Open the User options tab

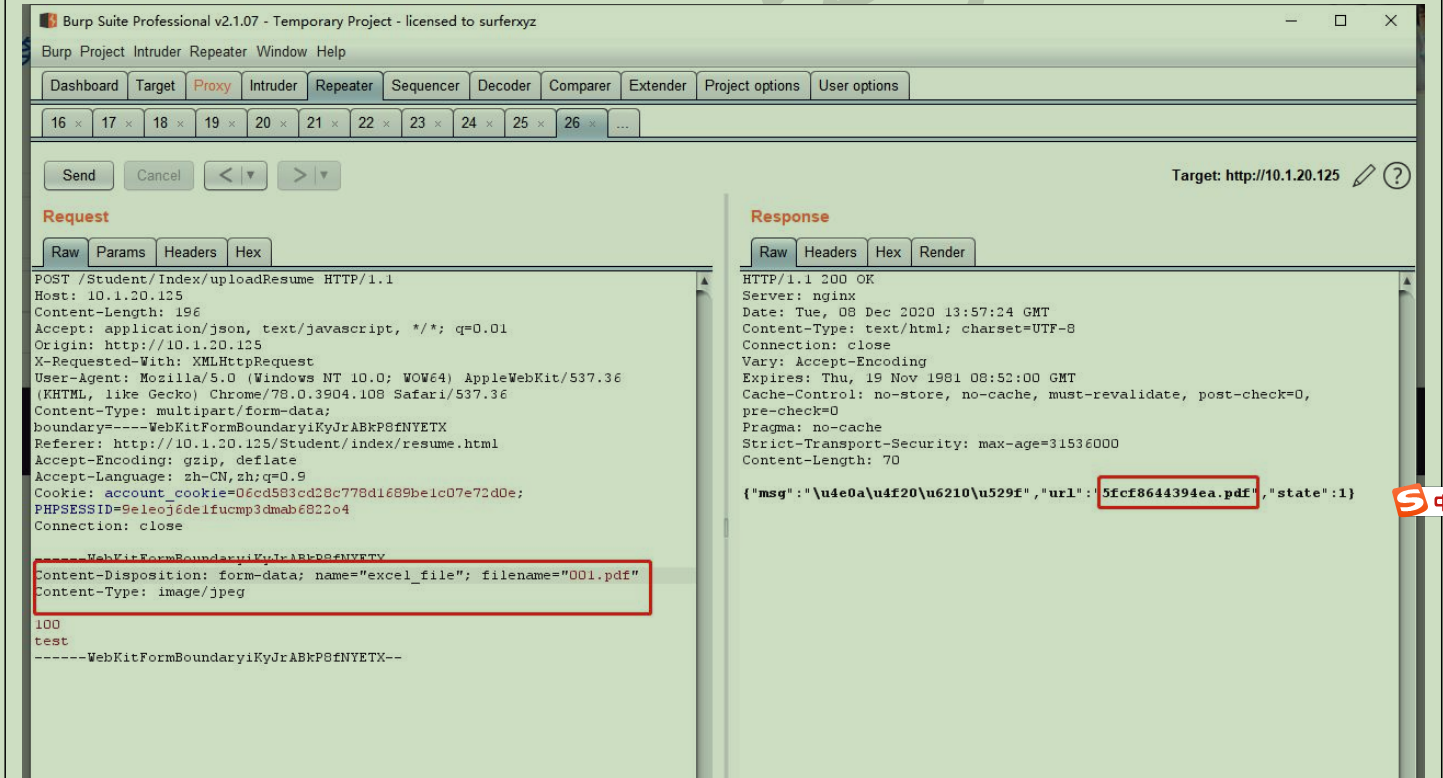[859, 86]
